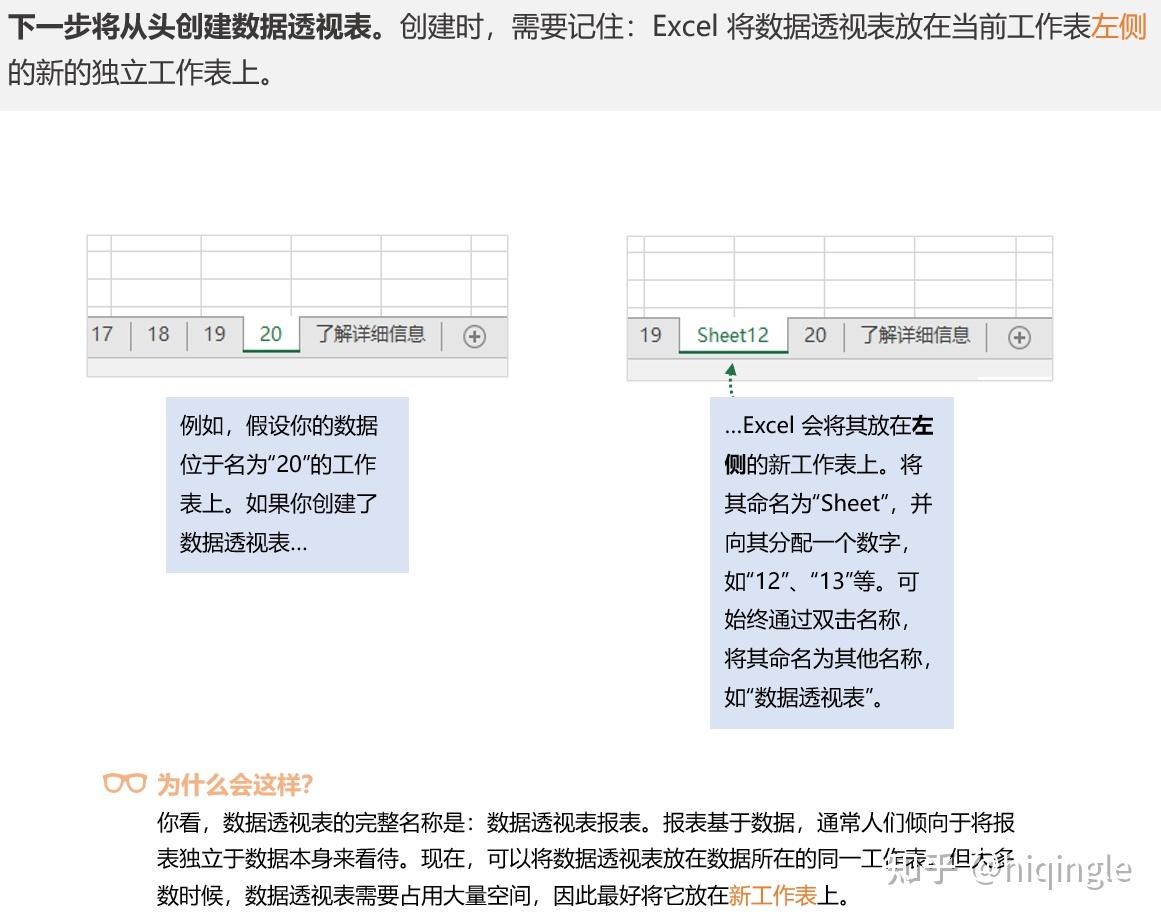The width and height of the screenshot is (1161, 921).
Task: Select sheet tab 19 in right workbook
Action: click(651, 335)
